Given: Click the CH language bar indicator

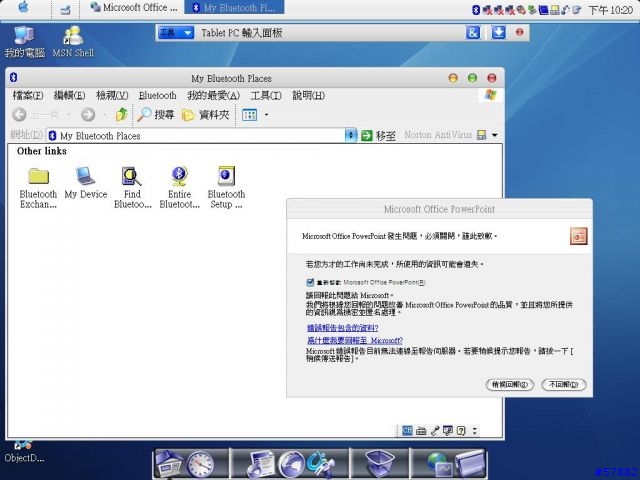Looking at the screenshot, I should point(407,430).
